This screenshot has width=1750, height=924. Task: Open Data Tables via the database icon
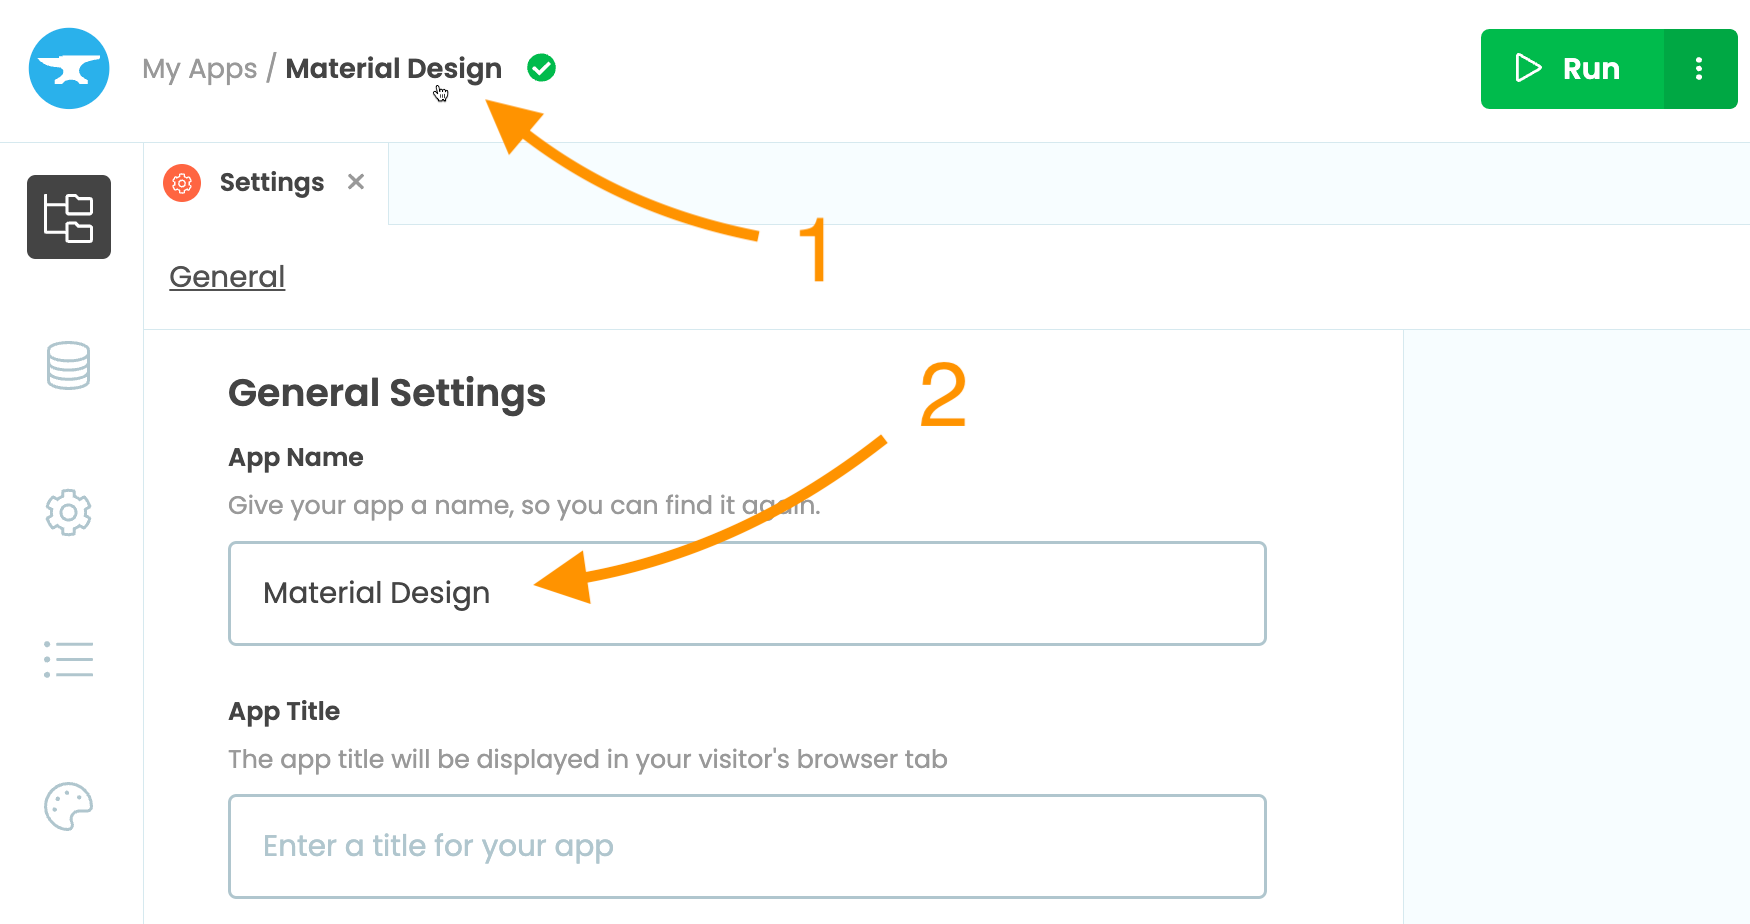68,366
